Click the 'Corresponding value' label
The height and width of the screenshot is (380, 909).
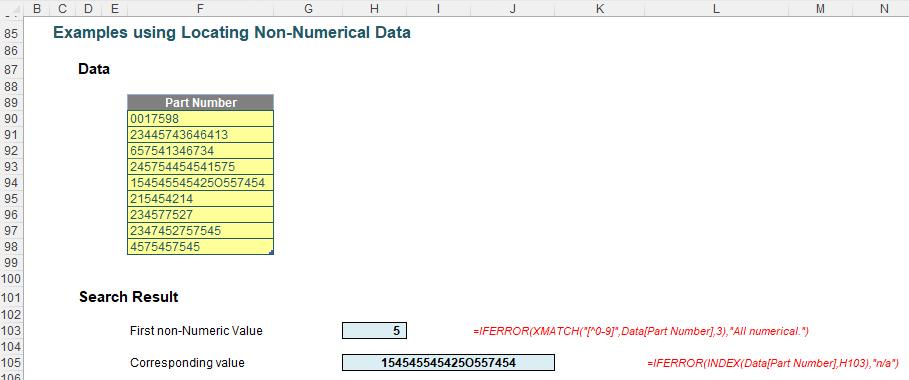187,363
